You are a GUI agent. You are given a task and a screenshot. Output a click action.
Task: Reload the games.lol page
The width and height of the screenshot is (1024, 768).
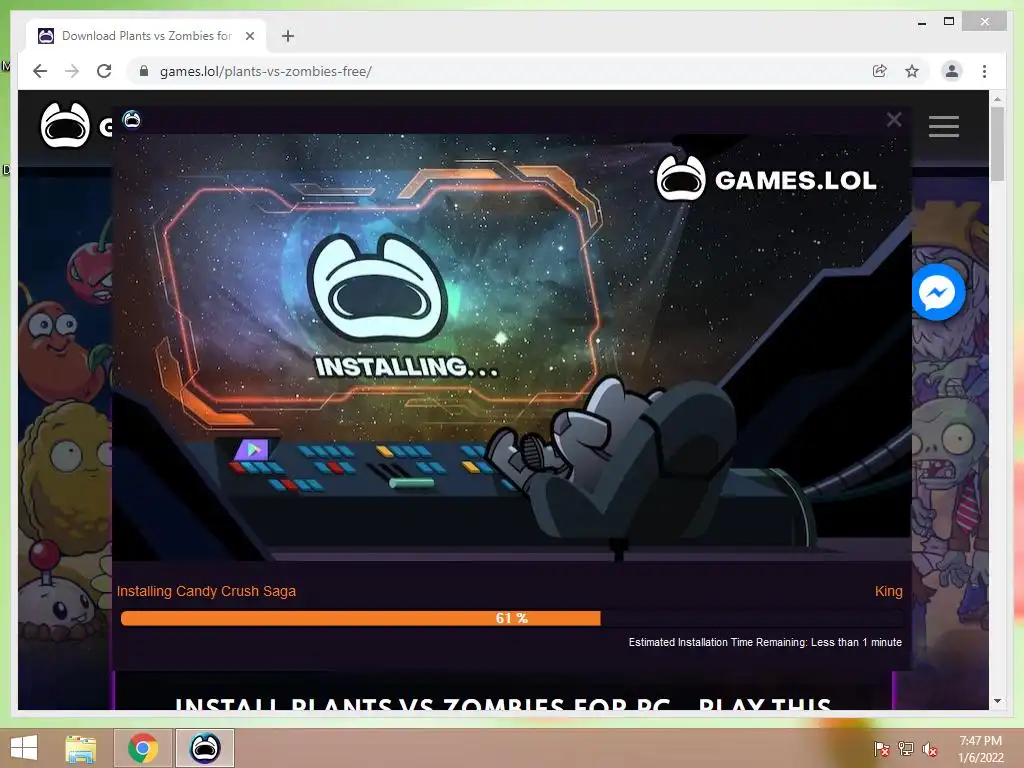pos(104,71)
